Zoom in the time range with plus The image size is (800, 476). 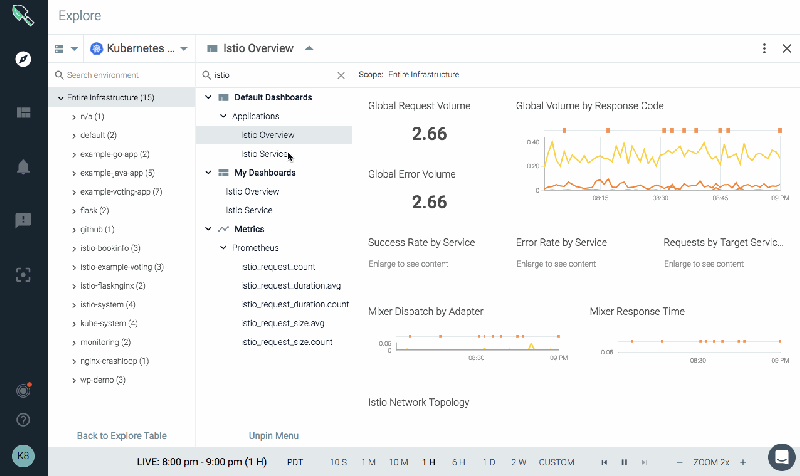pos(743,462)
